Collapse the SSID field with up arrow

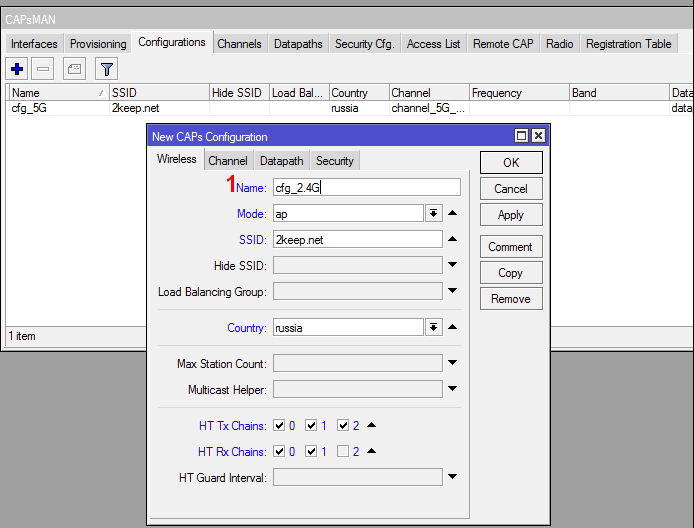452,239
